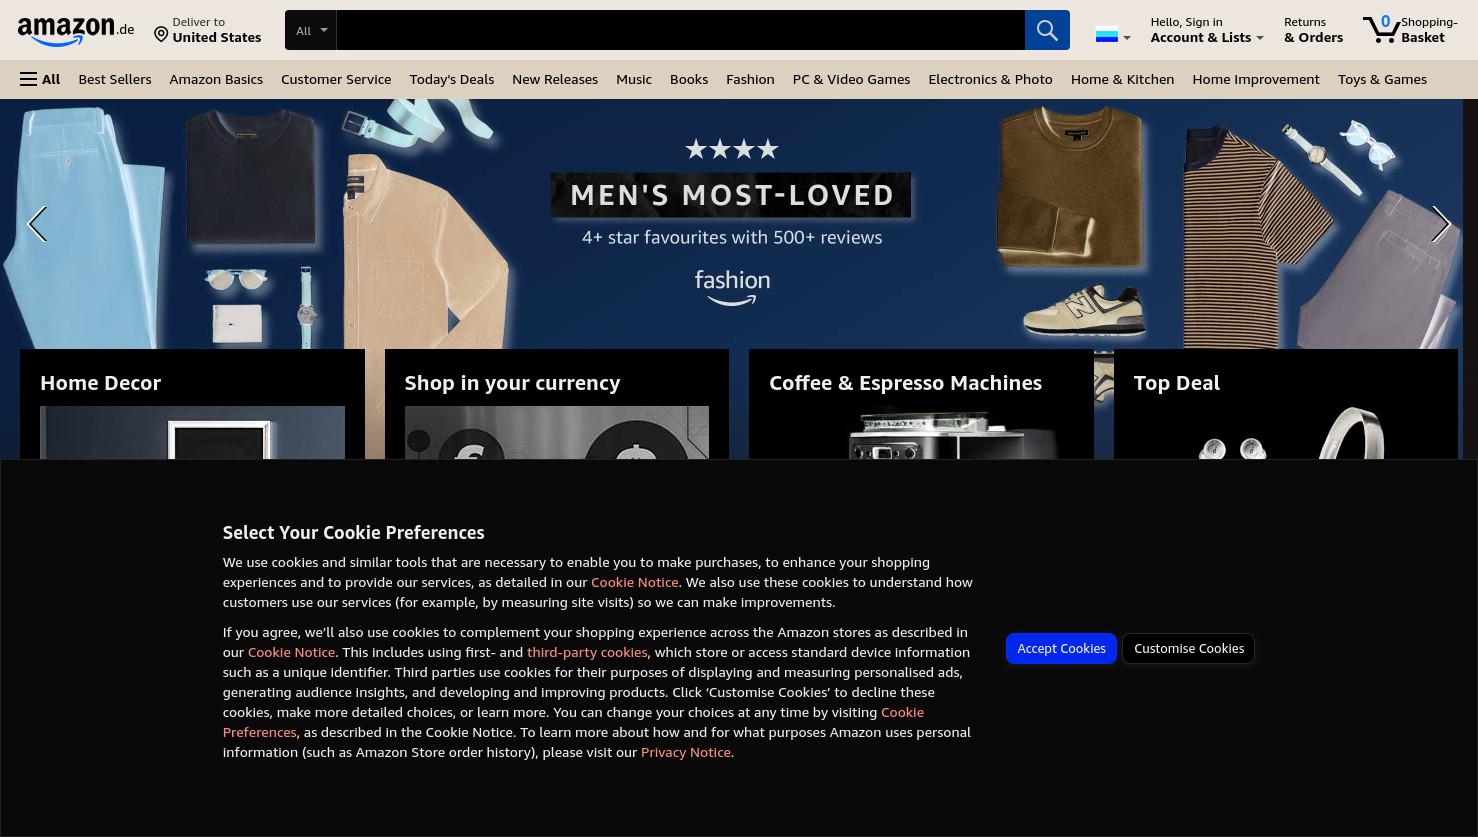Click the Top Deal heading
The image size is (1478, 837).
pos(1176,383)
